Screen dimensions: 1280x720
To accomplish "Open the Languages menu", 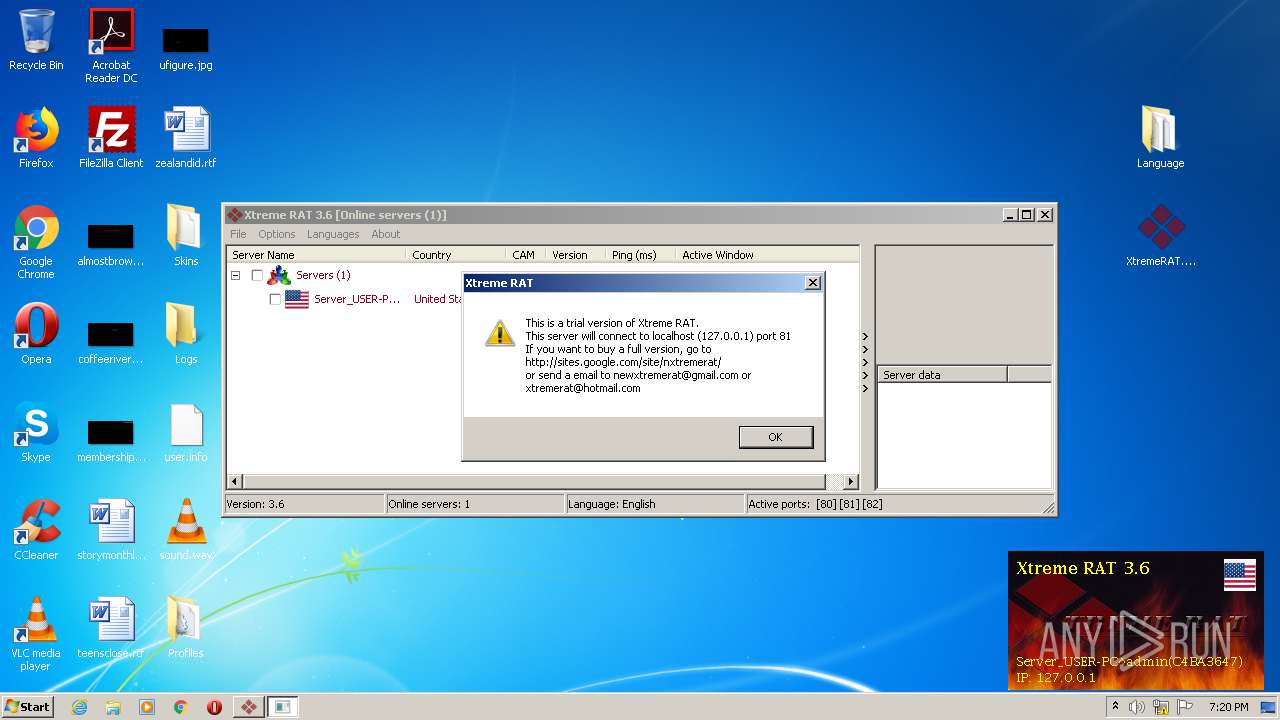I will (x=333, y=234).
